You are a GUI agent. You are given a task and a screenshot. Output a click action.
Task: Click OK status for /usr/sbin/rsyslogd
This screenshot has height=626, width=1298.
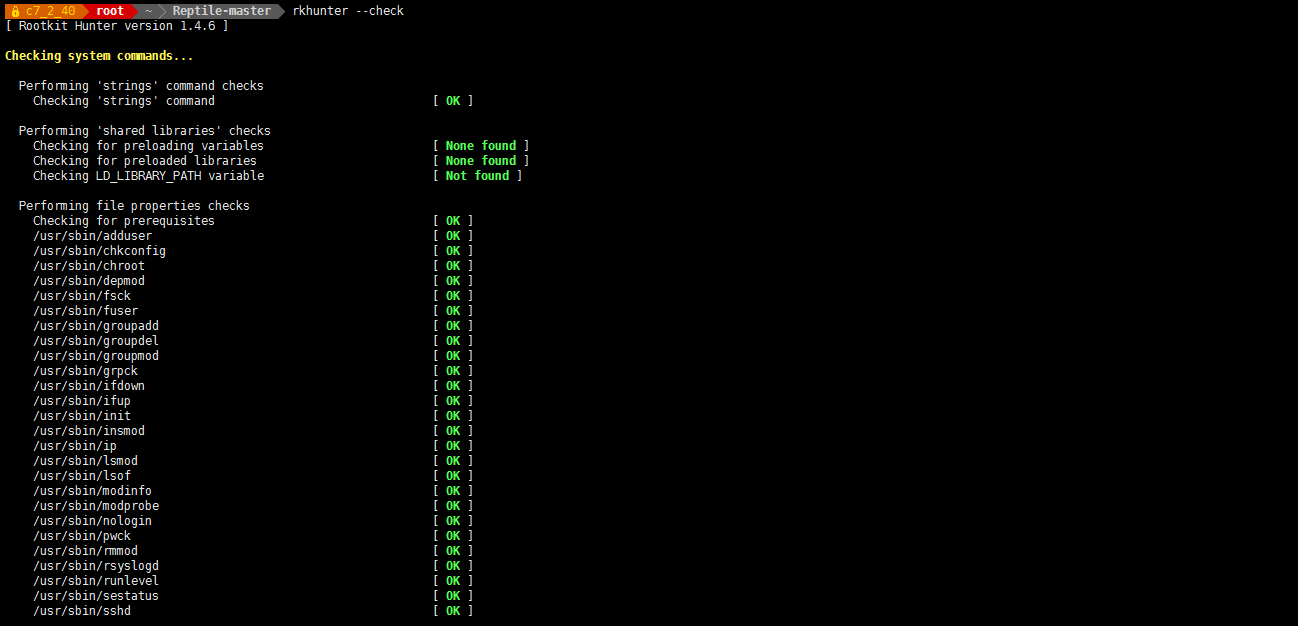point(453,566)
